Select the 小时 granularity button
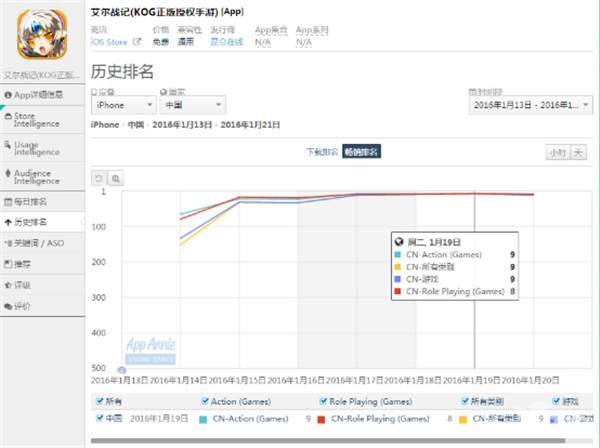 (x=558, y=153)
